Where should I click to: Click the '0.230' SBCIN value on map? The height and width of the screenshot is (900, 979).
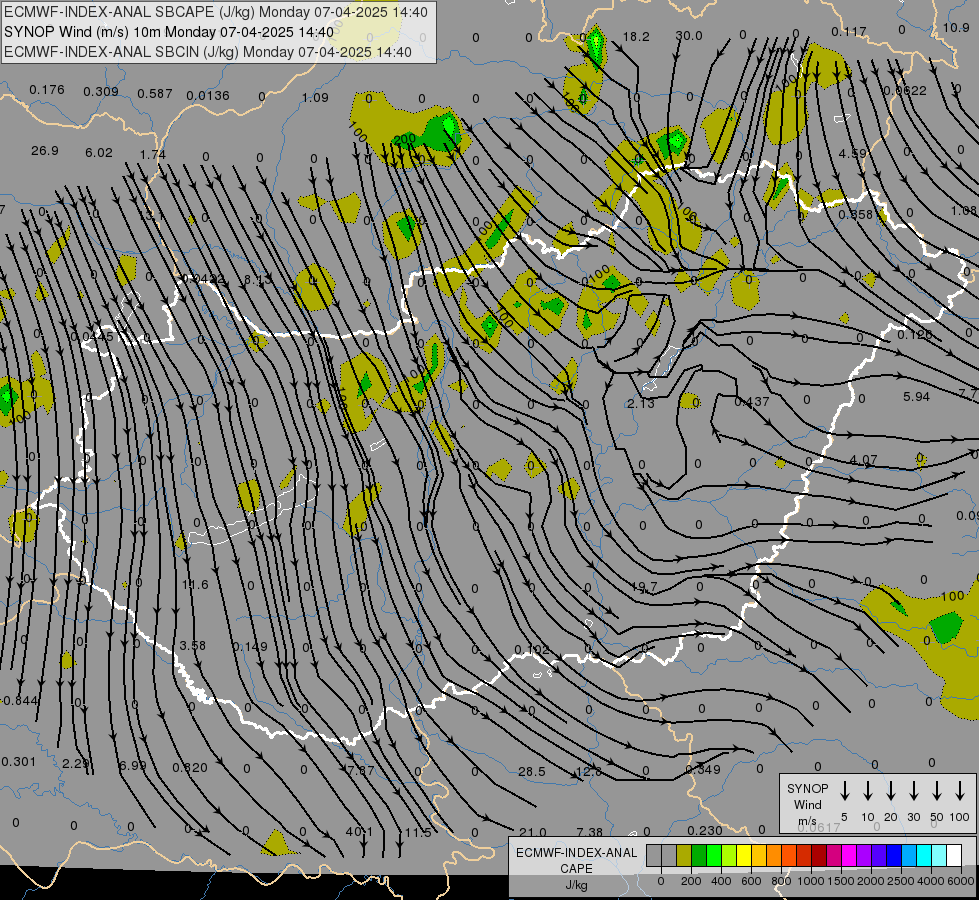[704, 831]
